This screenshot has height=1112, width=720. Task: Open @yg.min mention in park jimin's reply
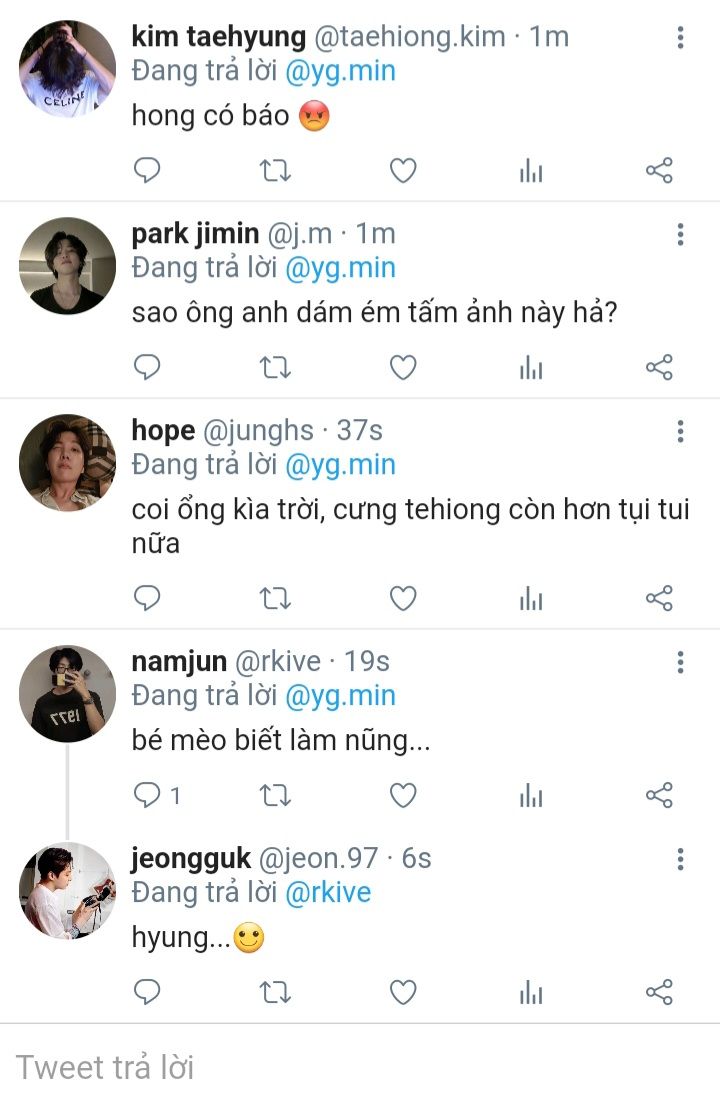click(340, 268)
